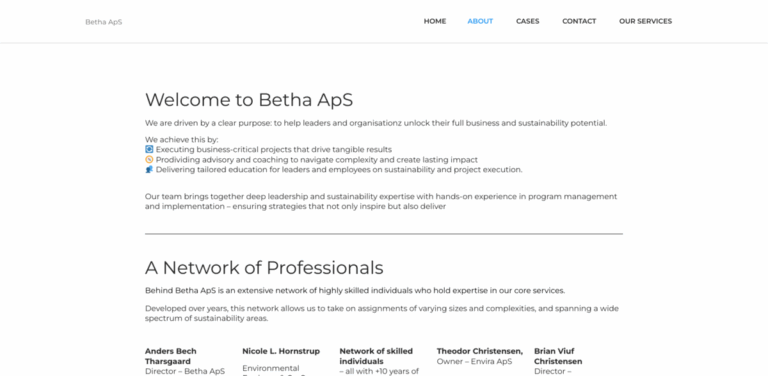
Task: Click the We achieve this by line
Action: click(x=182, y=140)
